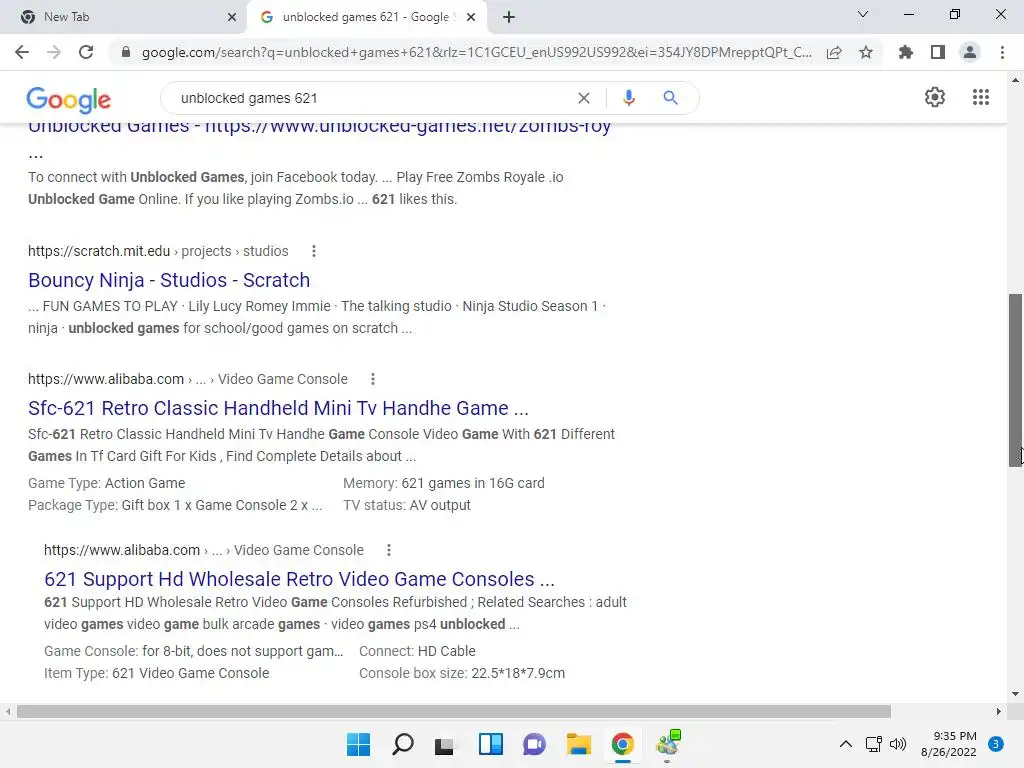1024x768 pixels.
Task: Open more options for 621 Support Hd result
Action: [x=389, y=551]
